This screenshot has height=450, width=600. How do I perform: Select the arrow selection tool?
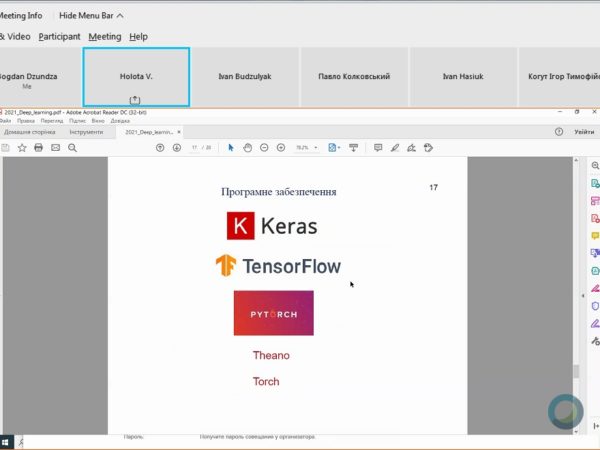pyautogui.click(x=231, y=147)
